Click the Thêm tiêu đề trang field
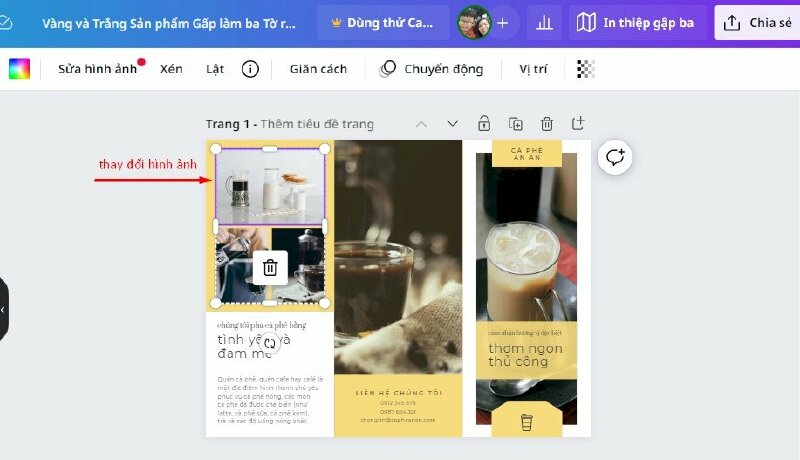This screenshot has width=800, height=460. click(317, 124)
